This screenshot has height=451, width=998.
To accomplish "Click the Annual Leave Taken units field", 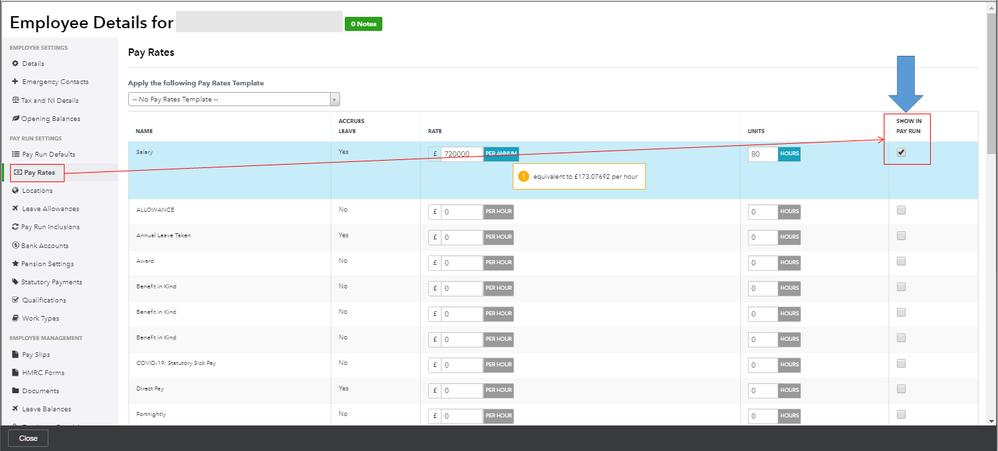I will click(x=763, y=237).
